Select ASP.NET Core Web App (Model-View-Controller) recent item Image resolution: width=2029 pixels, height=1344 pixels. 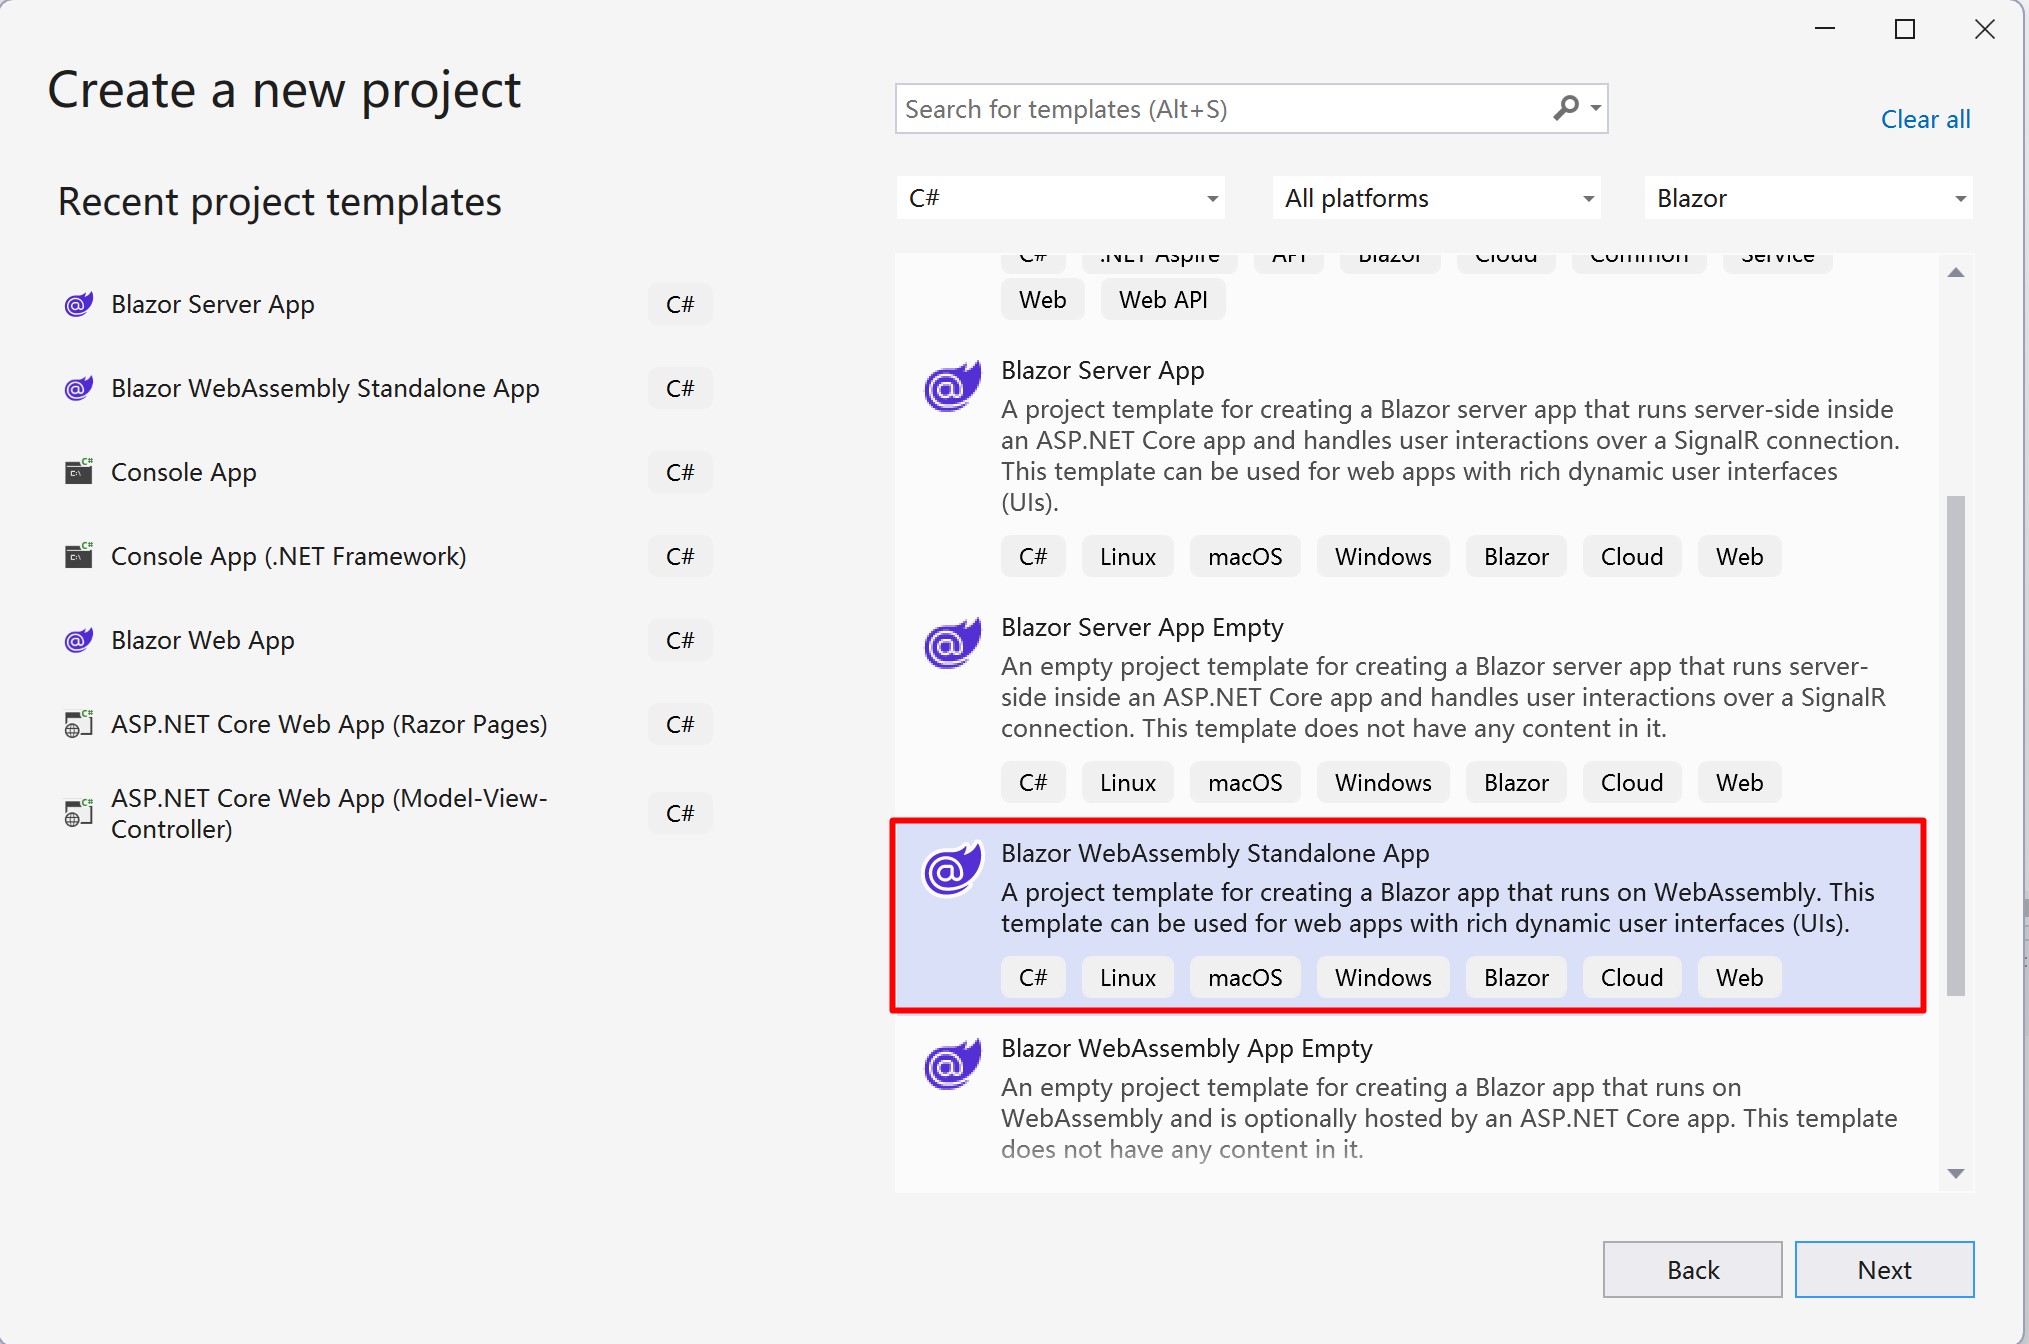coord(329,813)
